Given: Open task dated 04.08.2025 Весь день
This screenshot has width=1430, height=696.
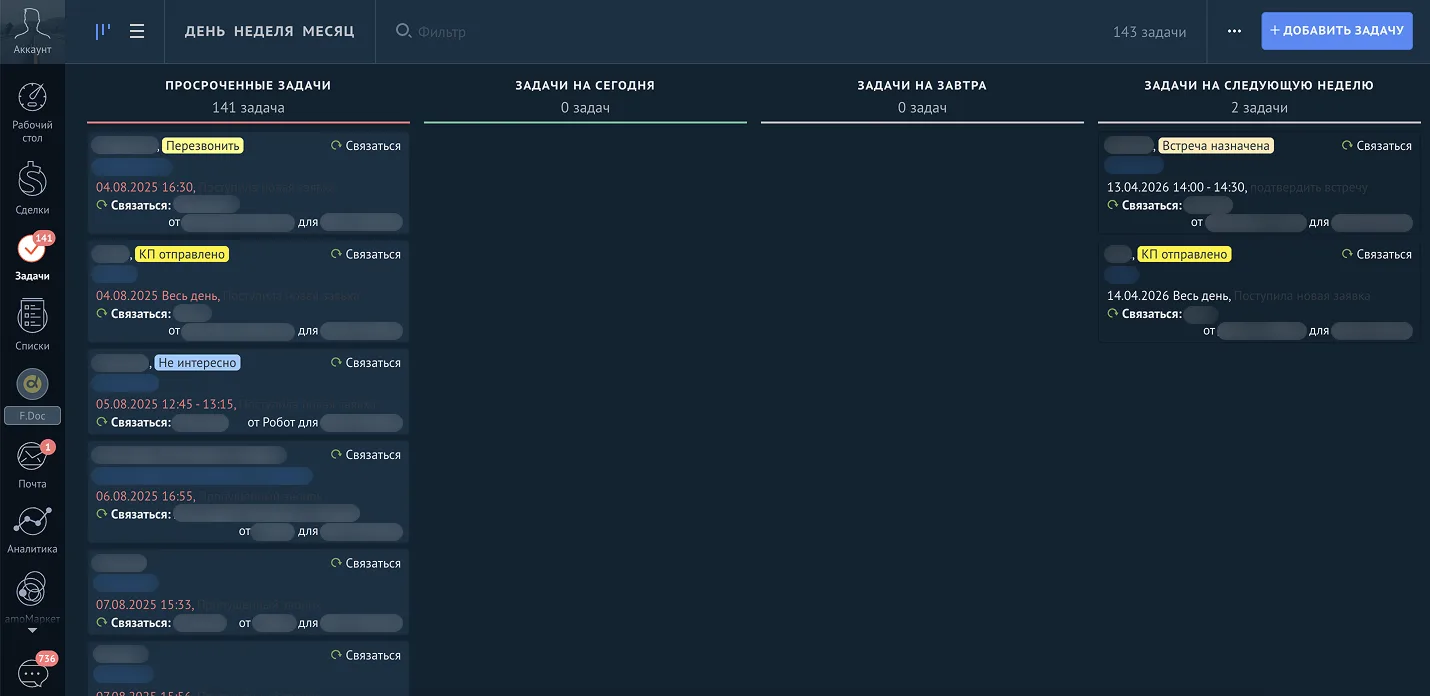Looking at the screenshot, I should click(248, 291).
